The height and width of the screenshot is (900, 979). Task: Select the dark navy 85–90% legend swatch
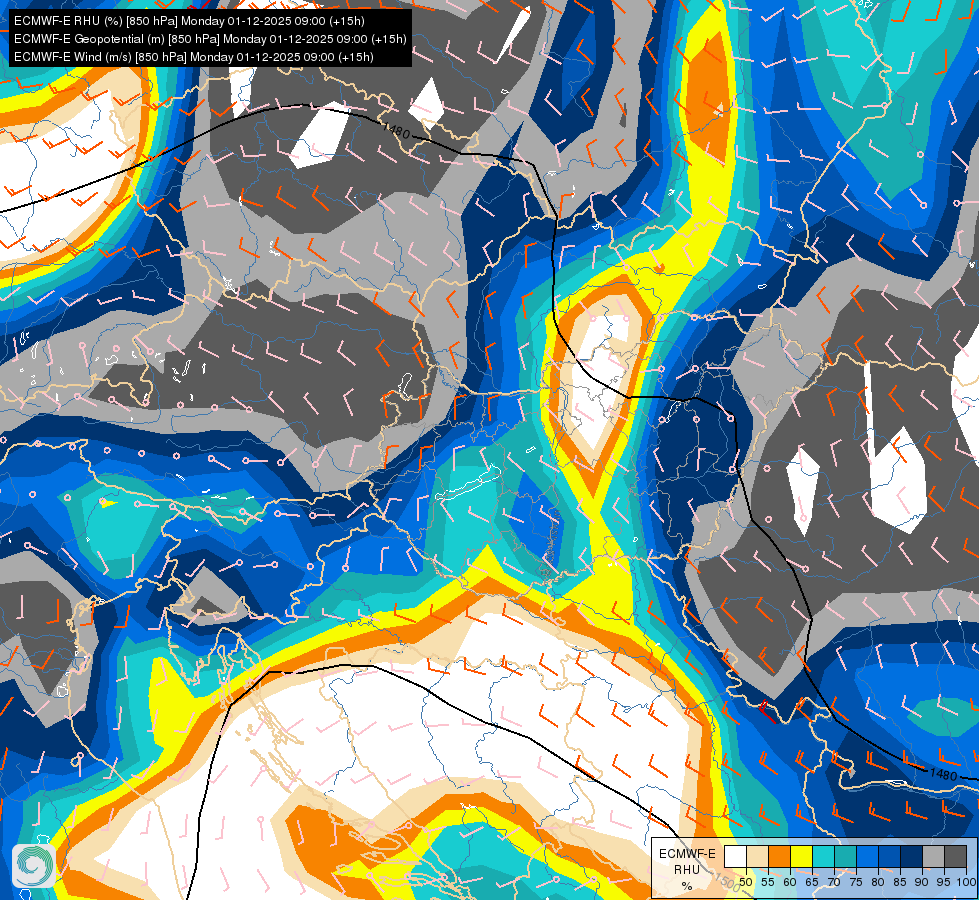(912, 856)
